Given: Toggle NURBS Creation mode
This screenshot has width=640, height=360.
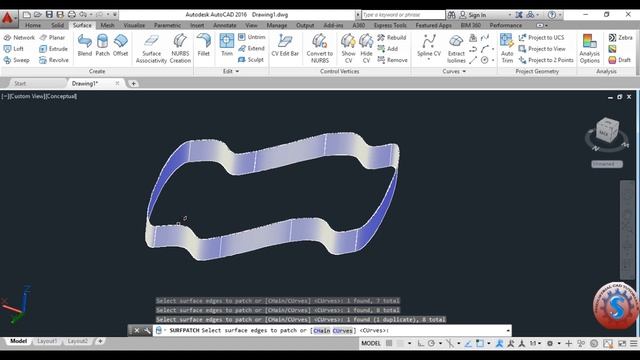Looking at the screenshot, I should point(180,49).
